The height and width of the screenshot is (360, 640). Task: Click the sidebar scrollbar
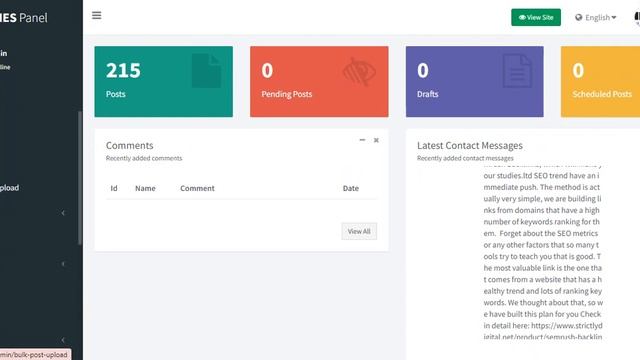[80, 178]
